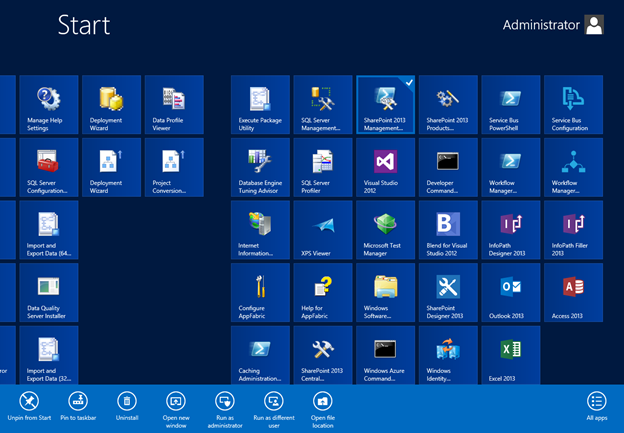Viewport: 624px width, 433px height.
Task: Open the Manage Help Settings tile
Action: pyautogui.click(x=49, y=105)
